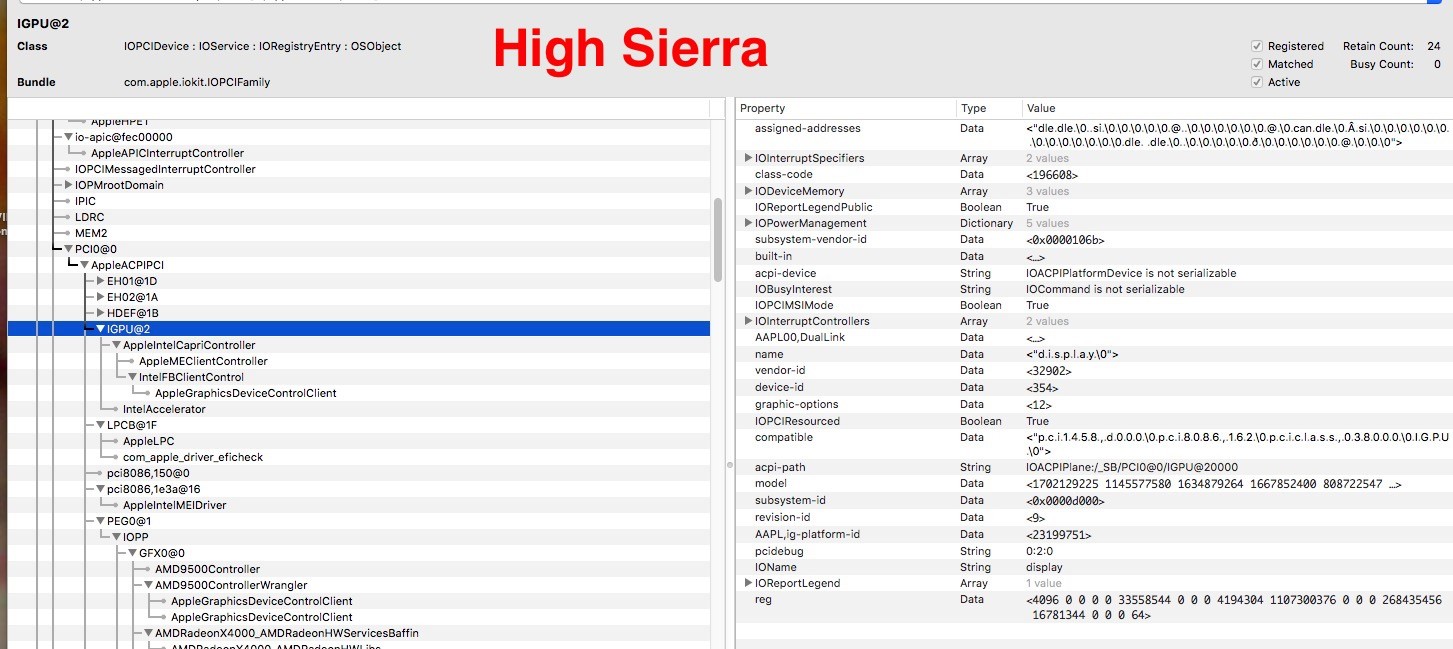Collapse the IntelFBClientControl node
1453x649 pixels.
pyautogui.click(x=132, y=377)
